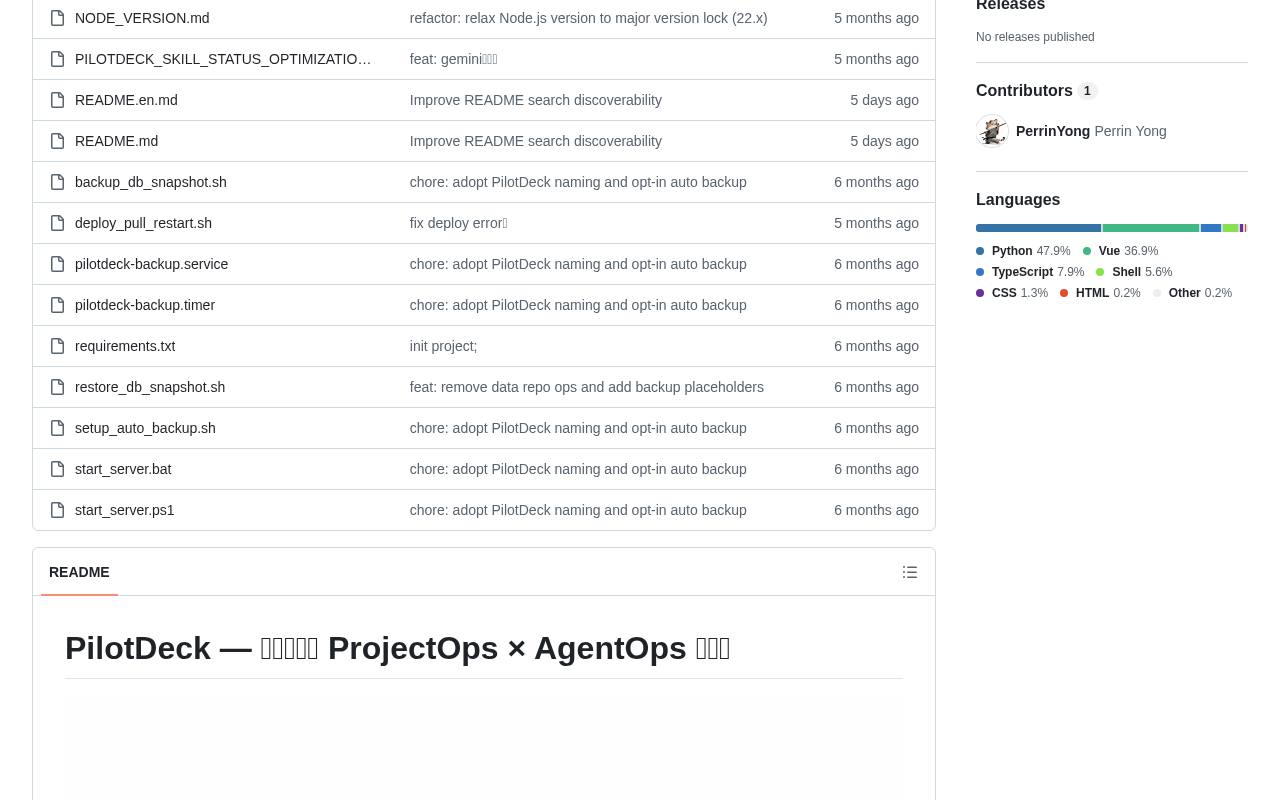The height and width of the screenshot is (800, 1280).
Task: Click the file icon beside start_server.ps1
Action: (57, 510)
